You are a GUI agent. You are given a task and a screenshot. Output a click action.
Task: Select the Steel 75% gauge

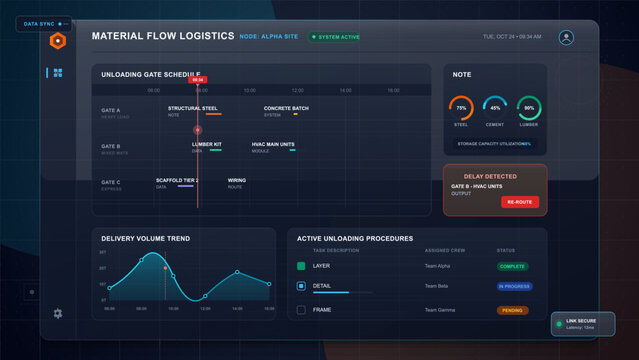[461, 108]
